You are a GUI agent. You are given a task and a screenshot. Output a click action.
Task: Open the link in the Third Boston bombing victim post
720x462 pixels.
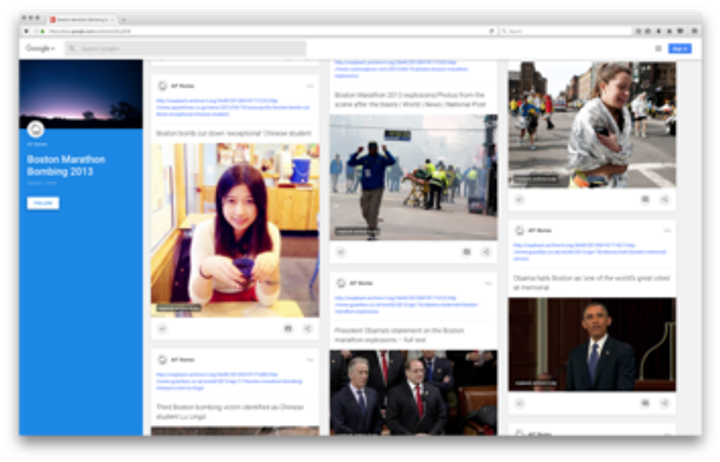(x=230, y=381)
